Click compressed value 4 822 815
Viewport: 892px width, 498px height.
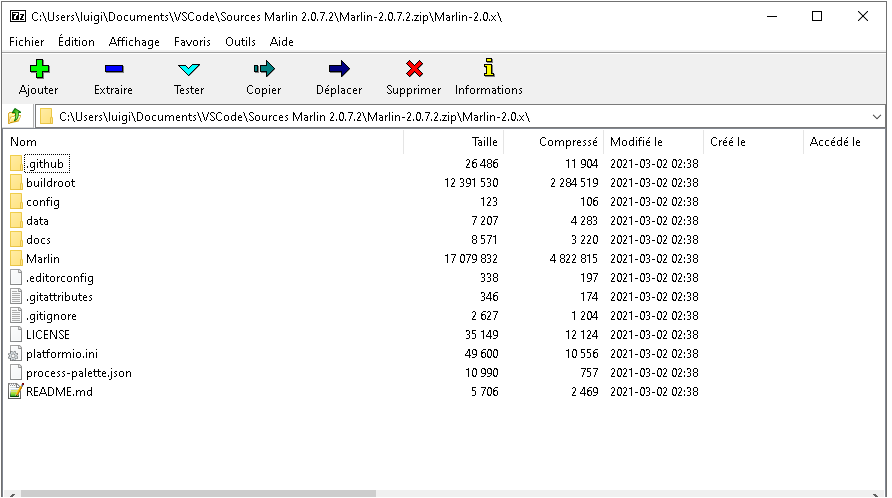coord(574,259)
